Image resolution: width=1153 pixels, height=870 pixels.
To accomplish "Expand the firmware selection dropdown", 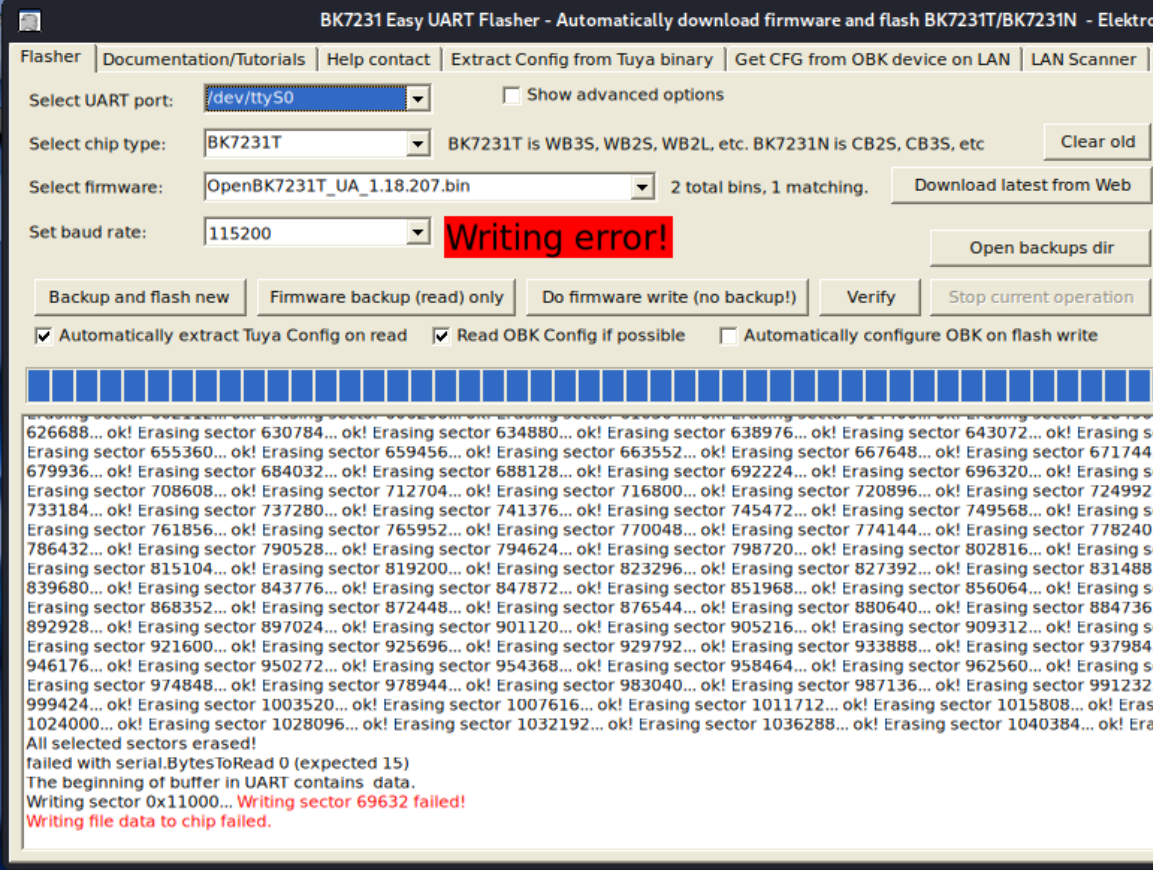I will coord(643,187).
